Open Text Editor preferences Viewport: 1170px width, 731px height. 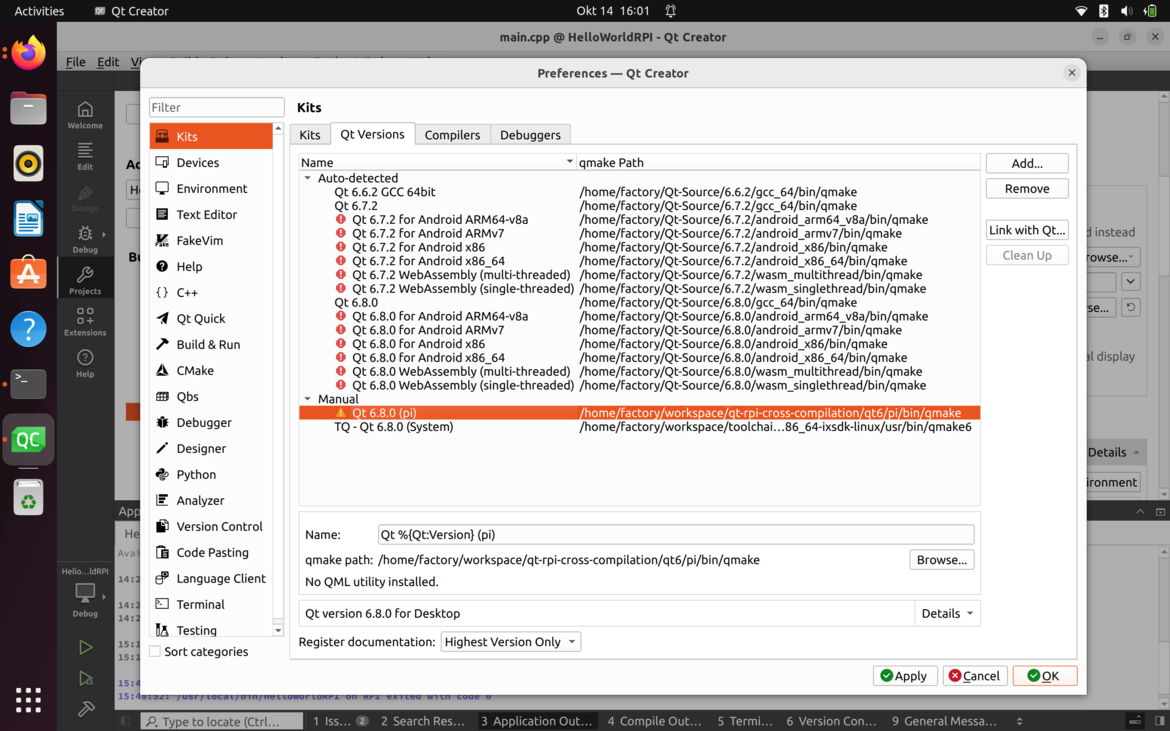pos(211,215)
